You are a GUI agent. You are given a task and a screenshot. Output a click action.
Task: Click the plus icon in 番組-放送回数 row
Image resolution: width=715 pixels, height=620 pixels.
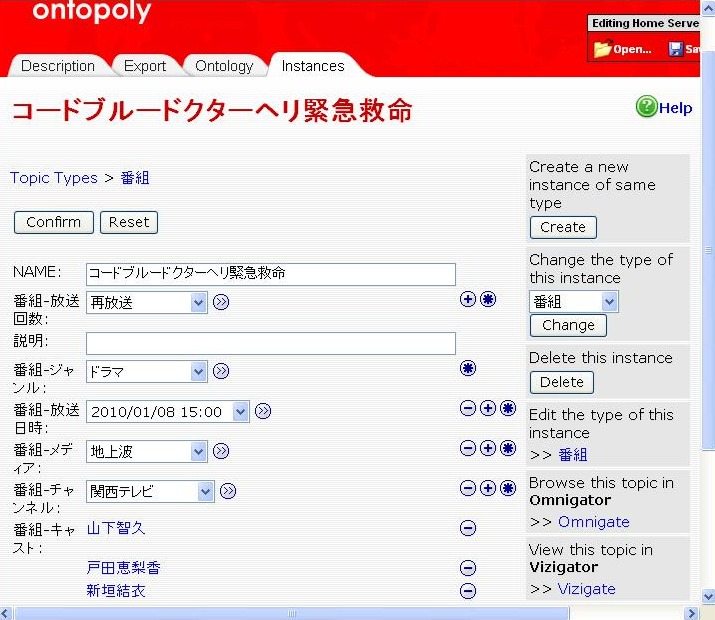[x=467, y=299]
